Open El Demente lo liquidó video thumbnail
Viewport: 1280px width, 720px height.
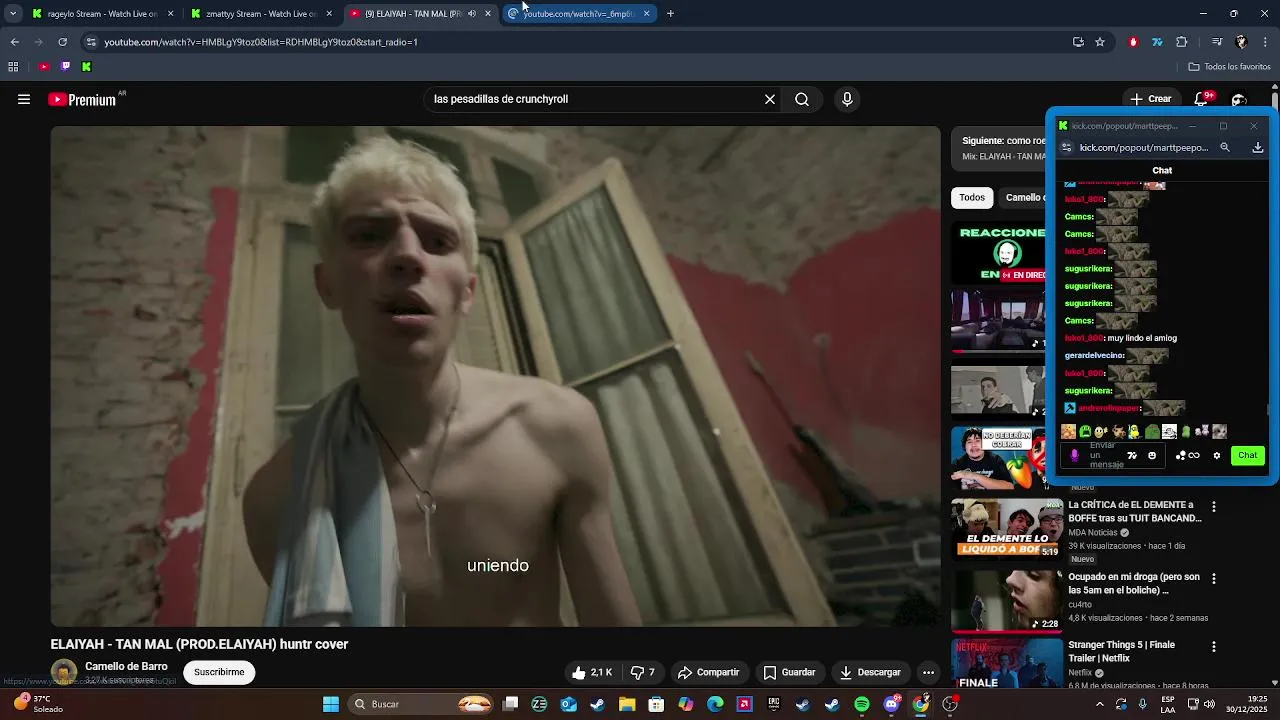coord(1006,528)
